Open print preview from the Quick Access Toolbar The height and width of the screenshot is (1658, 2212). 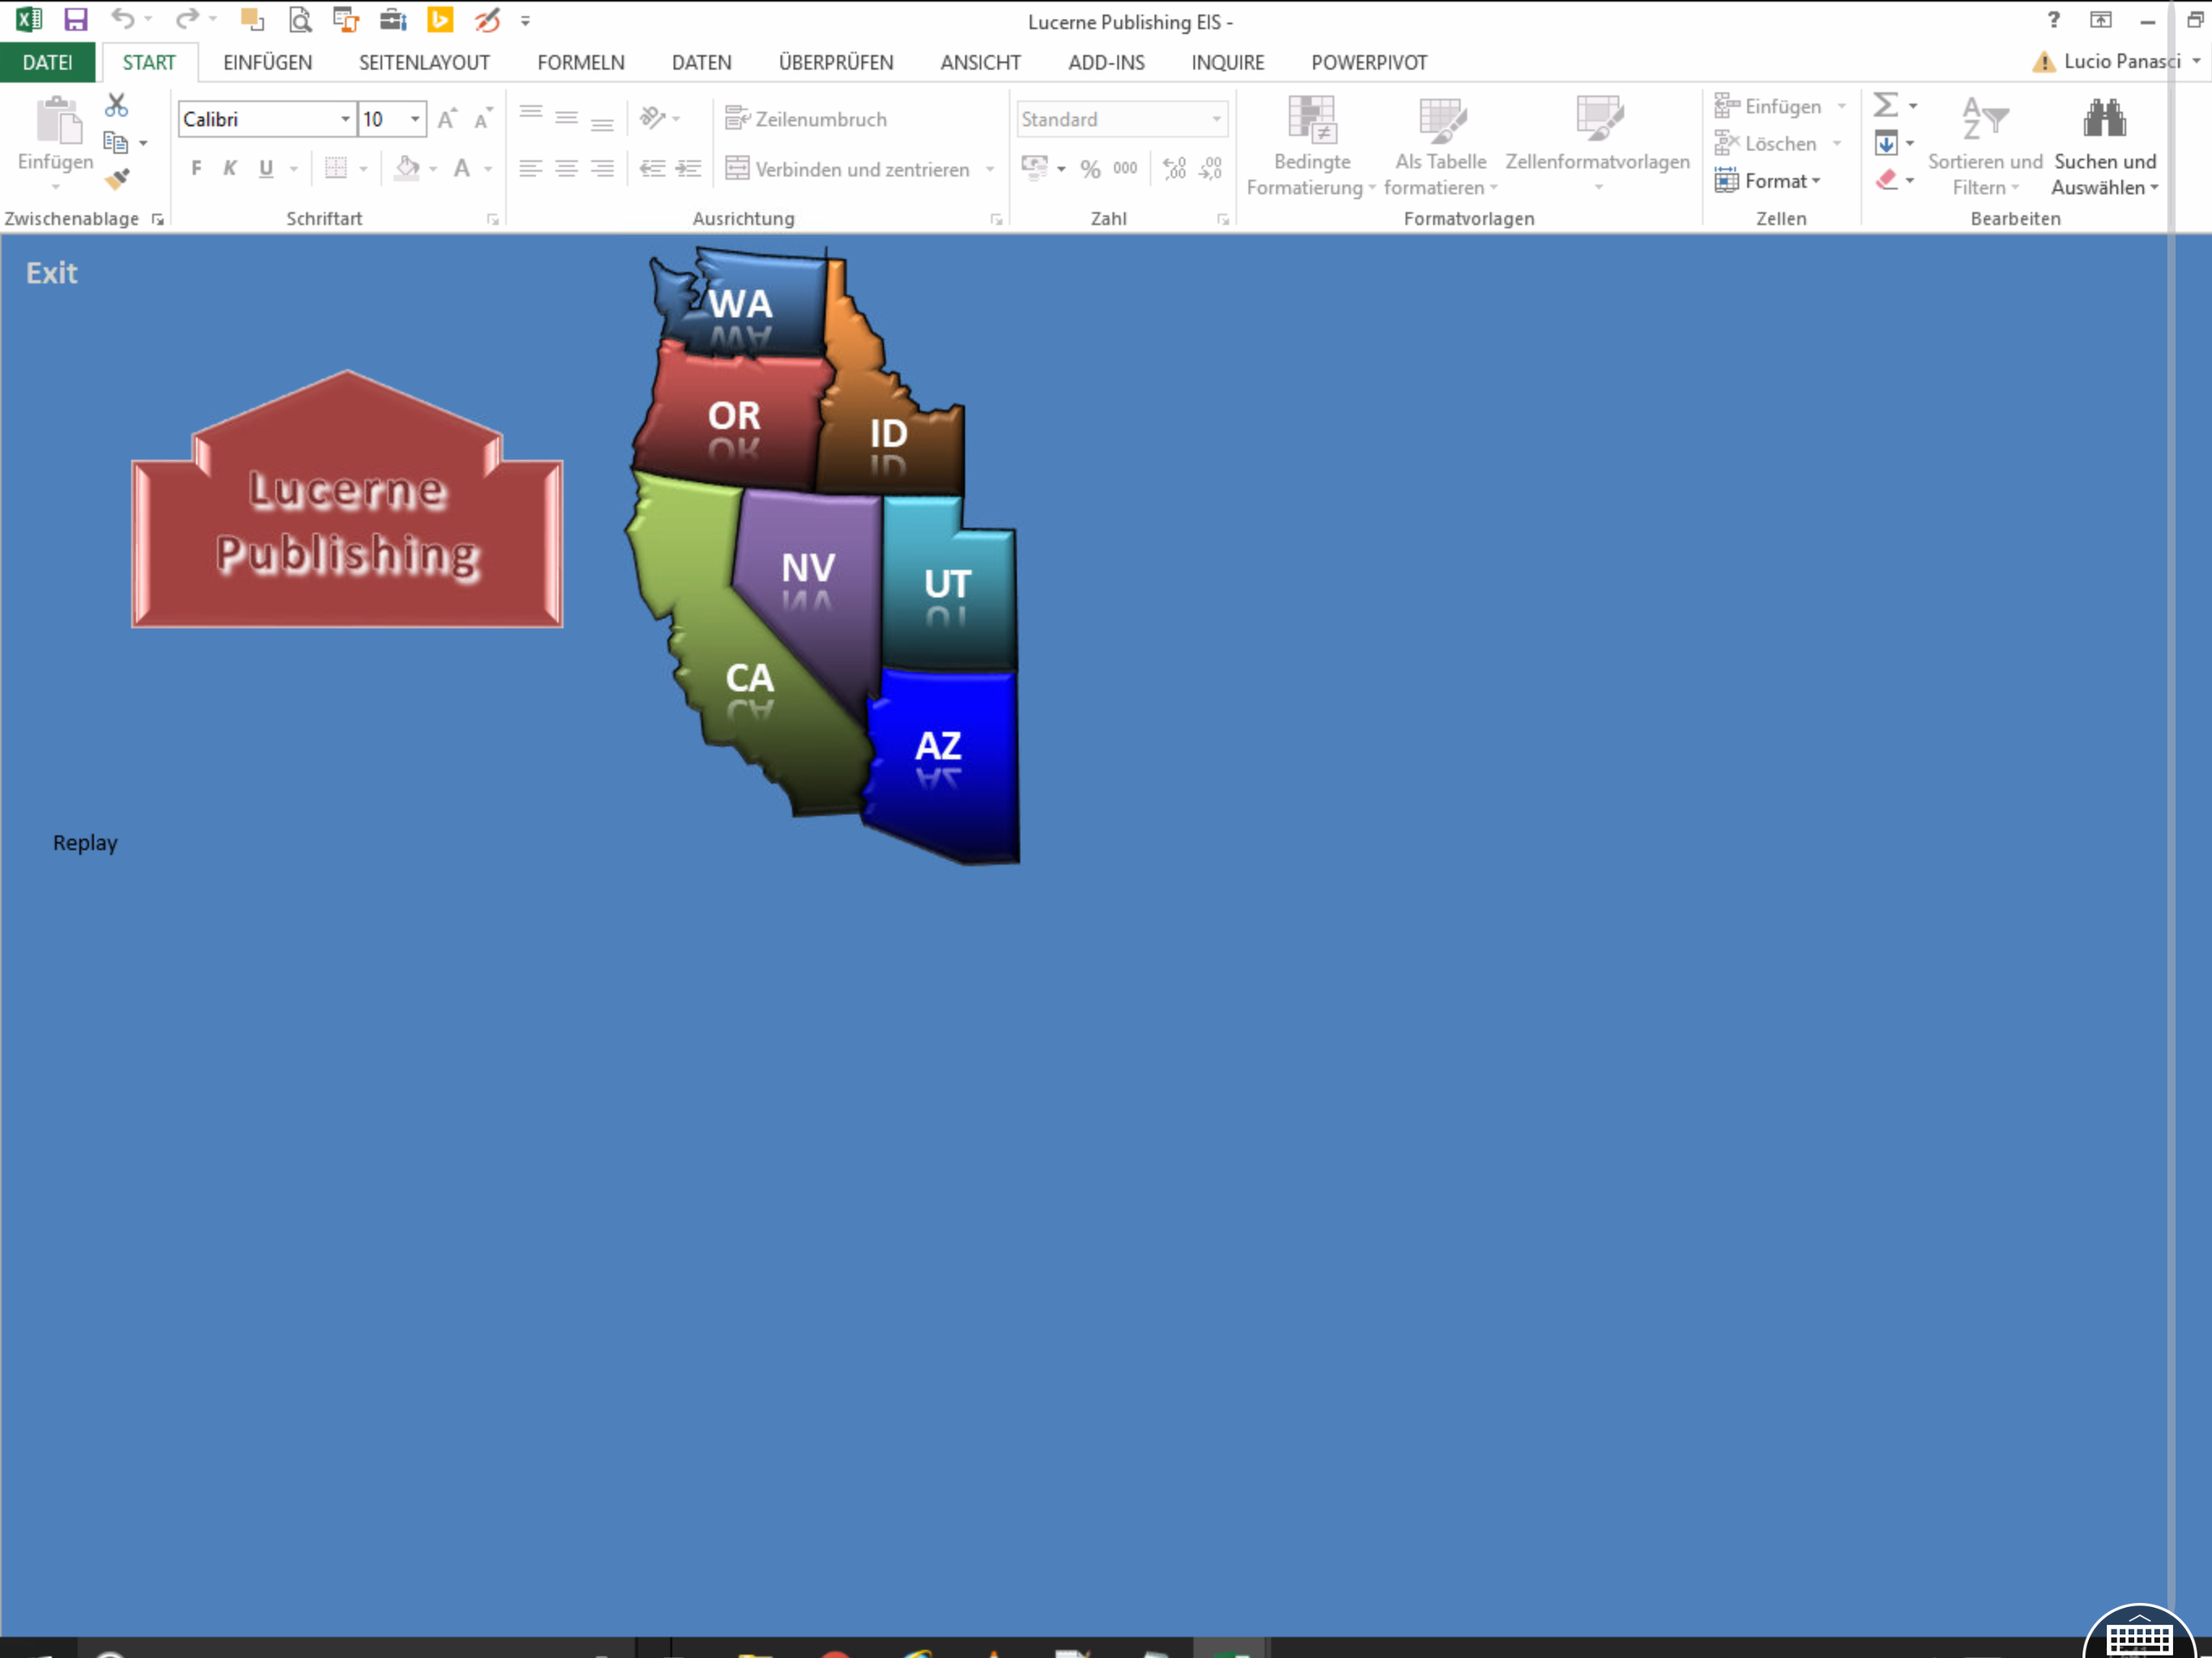(x=299, y=20)
